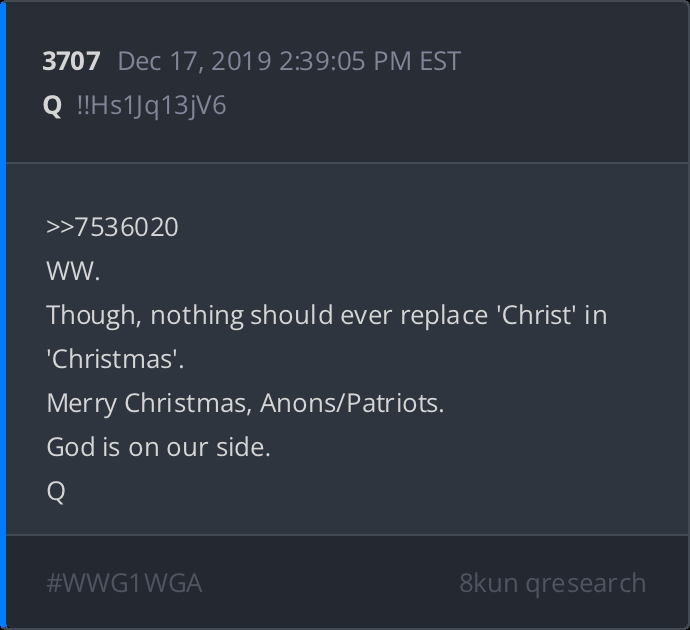
Task: Click 'God is on our side.' line
Action: click(158, 447)
